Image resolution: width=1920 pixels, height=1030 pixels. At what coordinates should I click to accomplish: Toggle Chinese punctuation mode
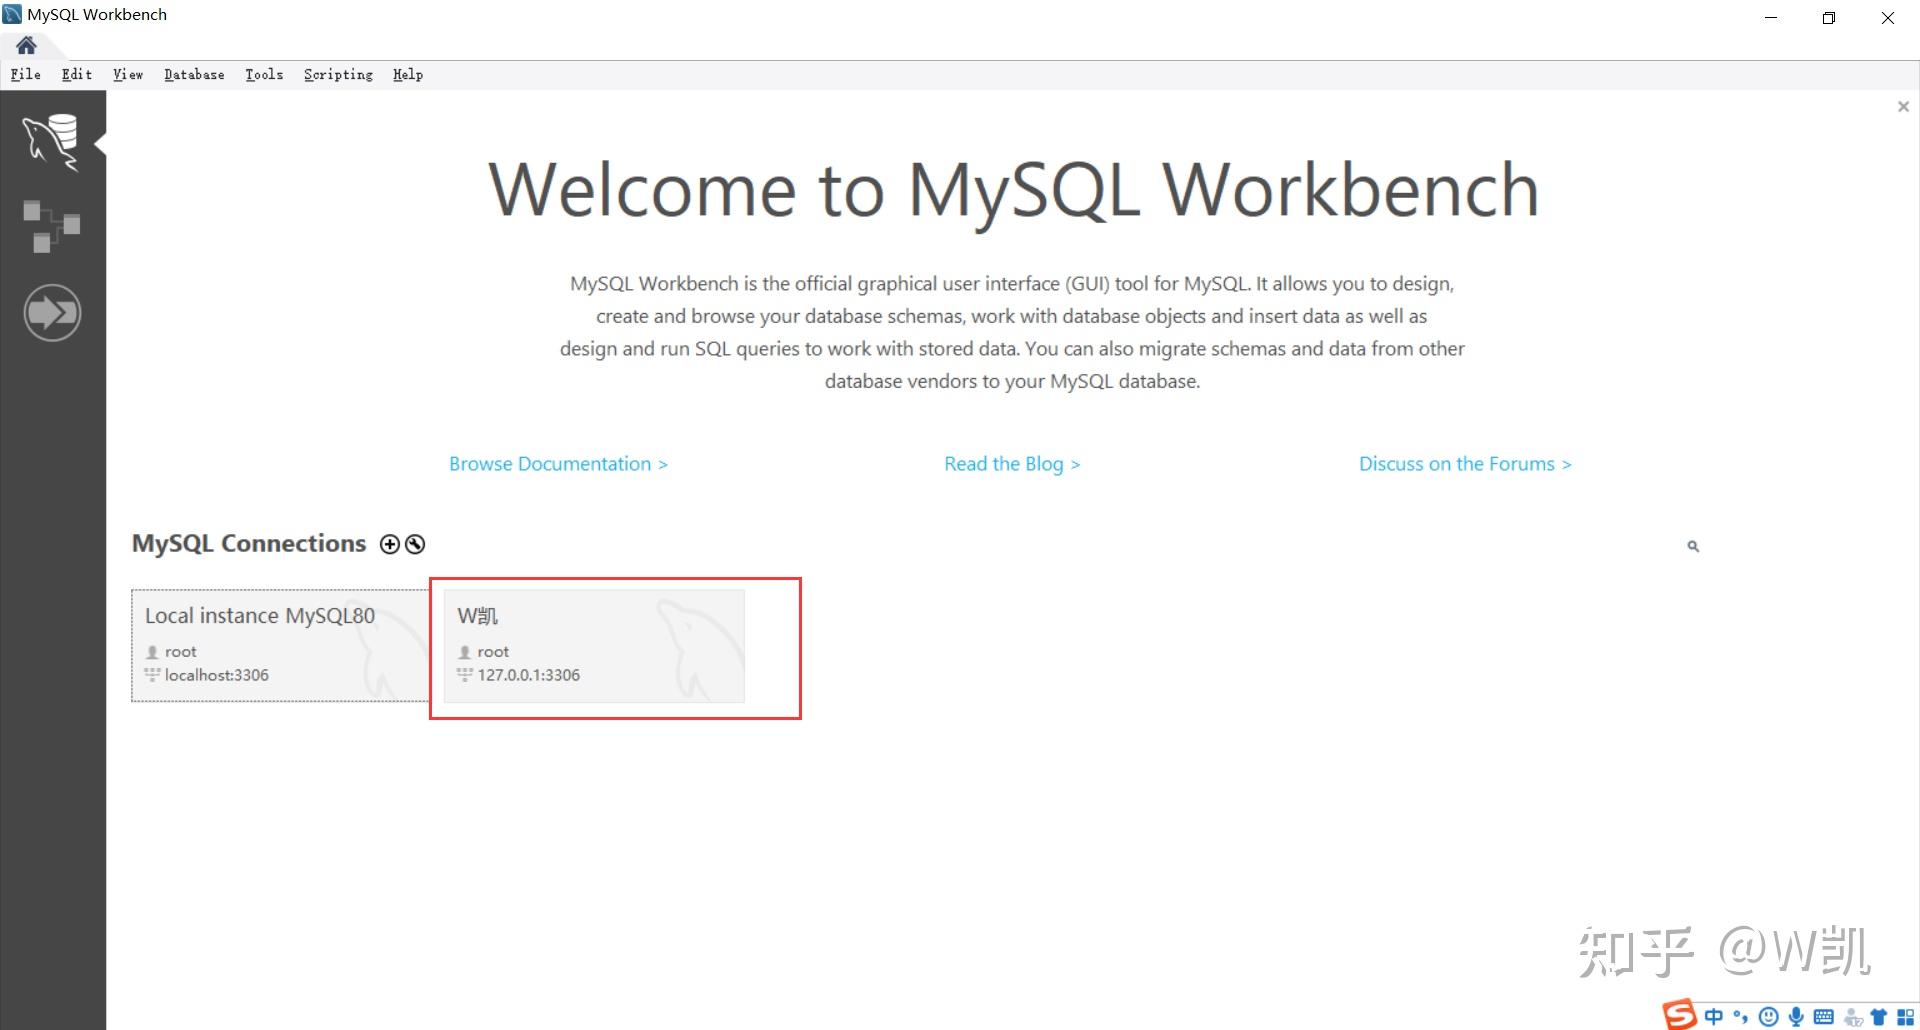pos(1741,1017)
